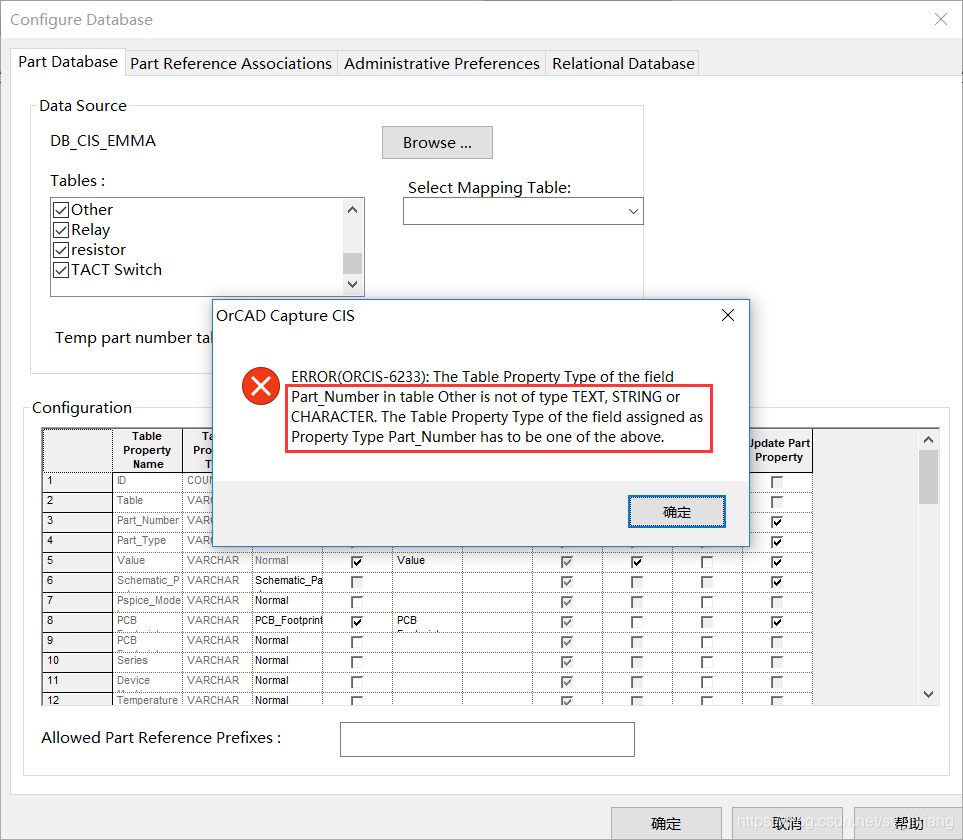
Task: Click the Table Property Name column header
Action: 147,451
